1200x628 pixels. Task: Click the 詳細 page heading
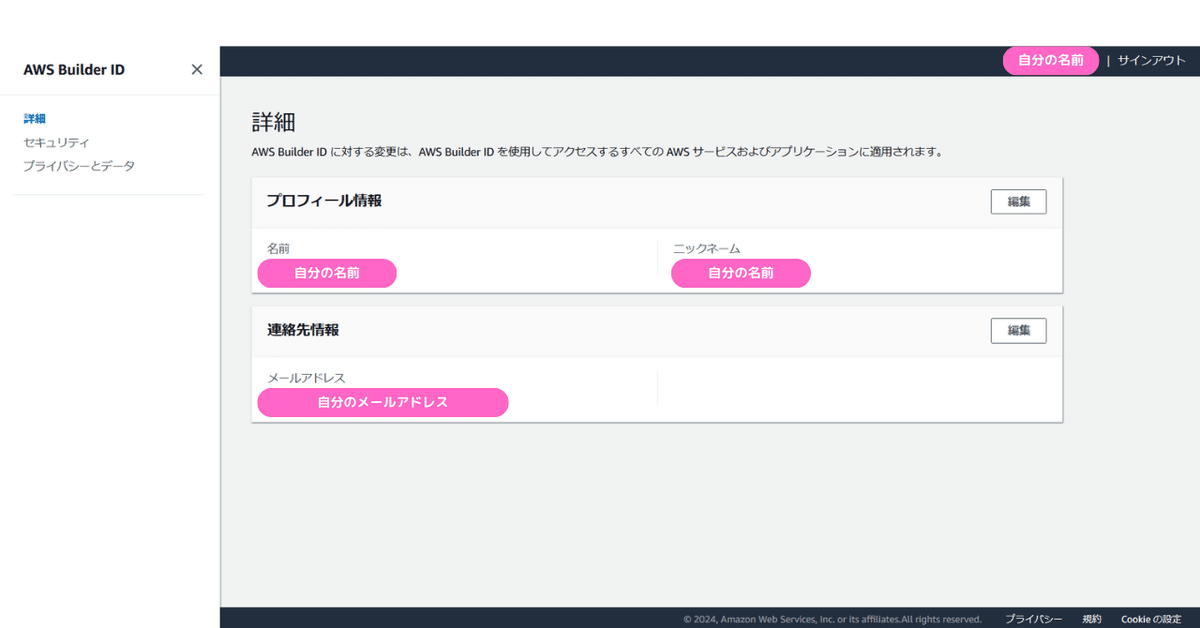point(274,123)
